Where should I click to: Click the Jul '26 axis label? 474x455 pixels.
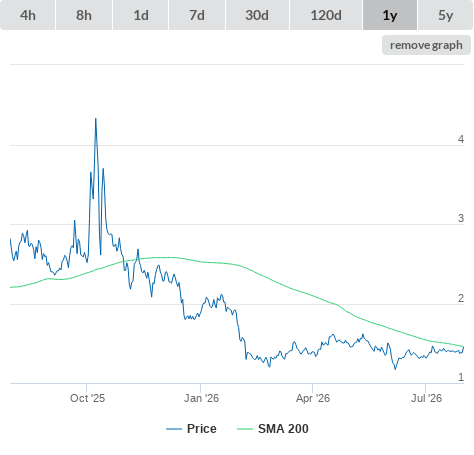pos(426,398)
